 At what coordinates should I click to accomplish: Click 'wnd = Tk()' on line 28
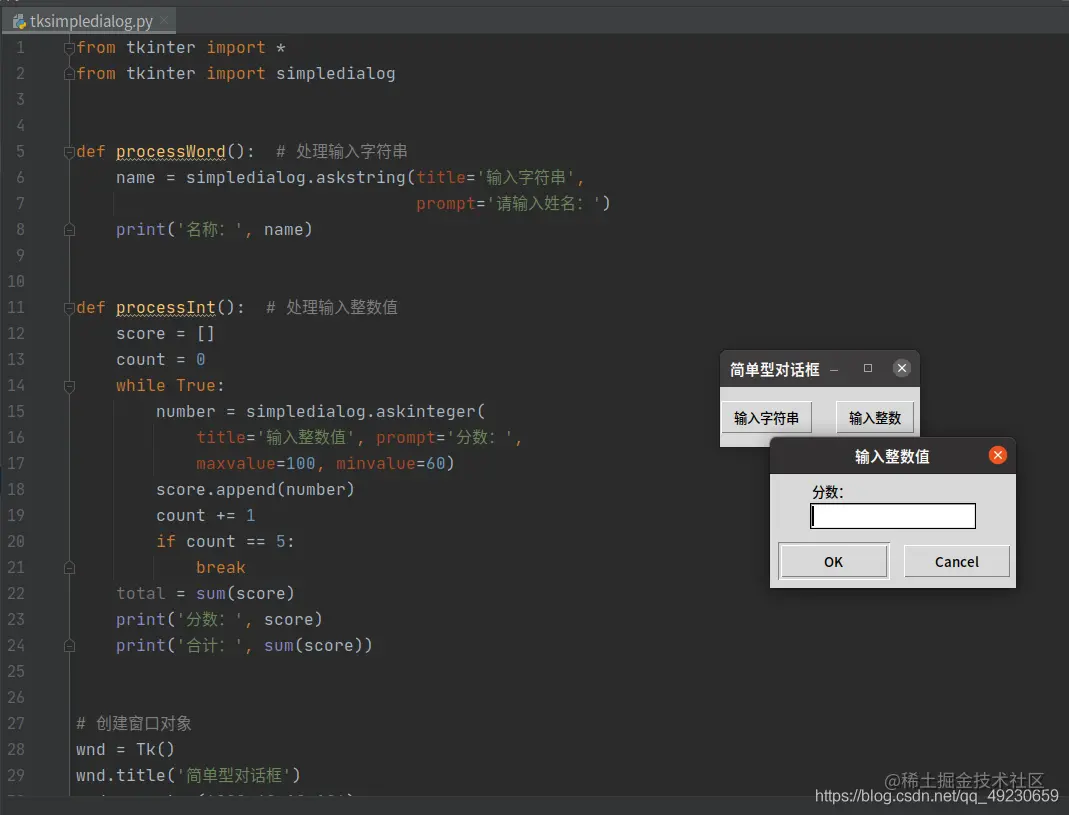pyautogui.click(x=125, y=749)
